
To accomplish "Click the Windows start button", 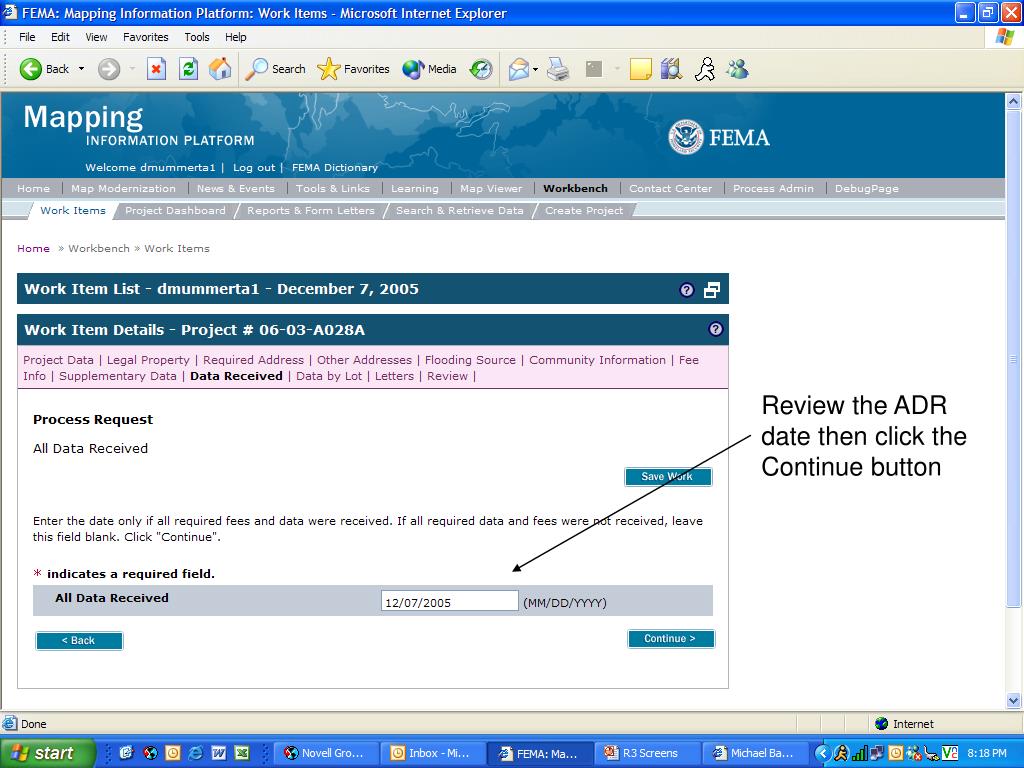I will [x=47, y=753].
